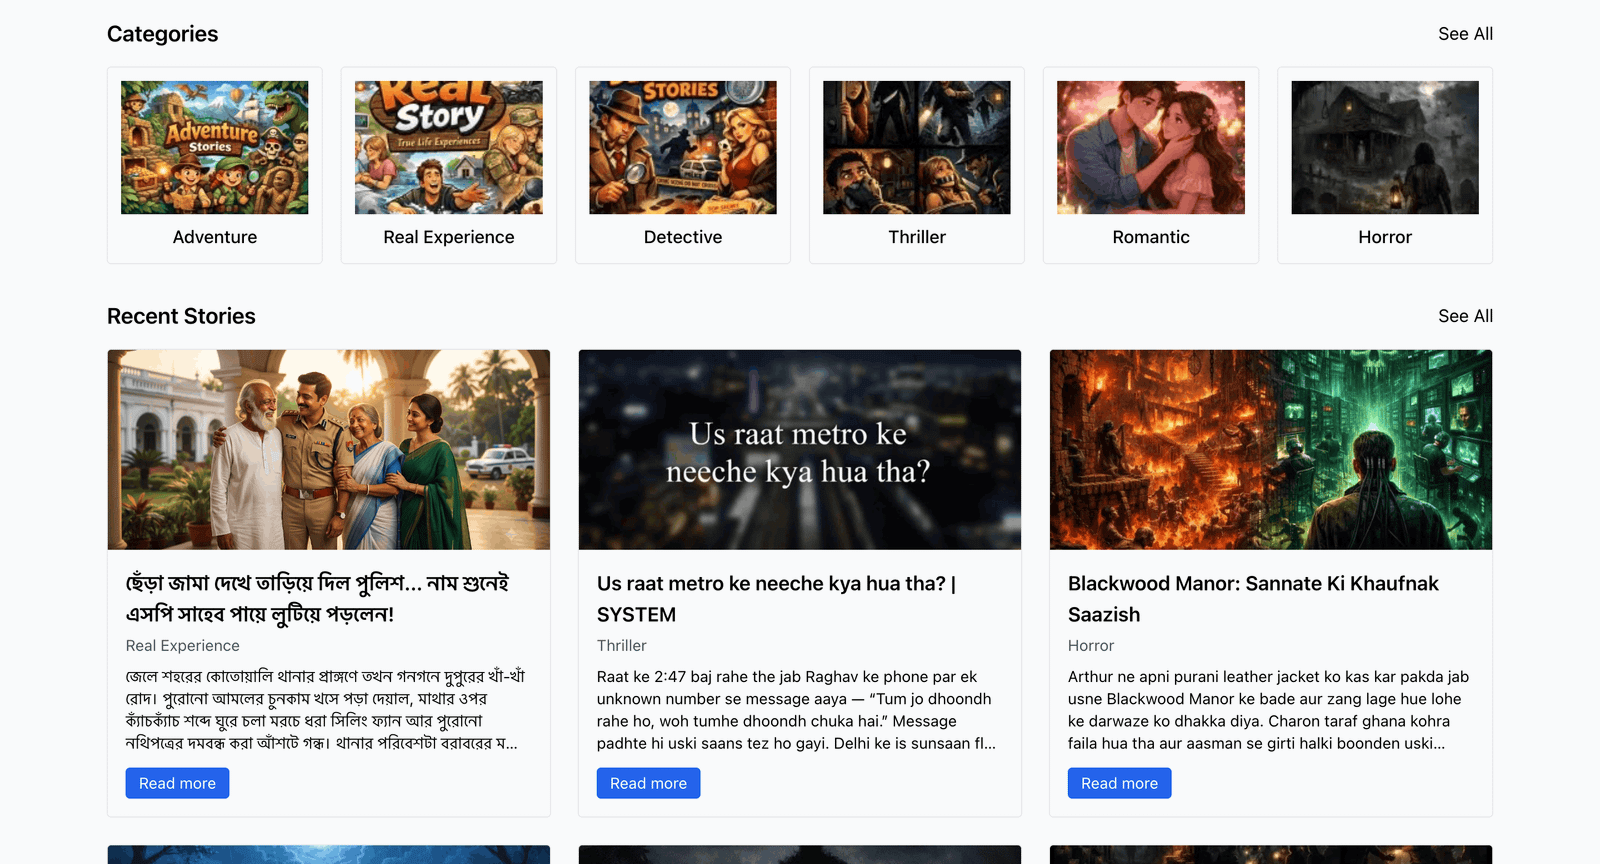Read more of the Blackwood Manor story
The image size is (1600, 864).
(x=1119, y=783)
